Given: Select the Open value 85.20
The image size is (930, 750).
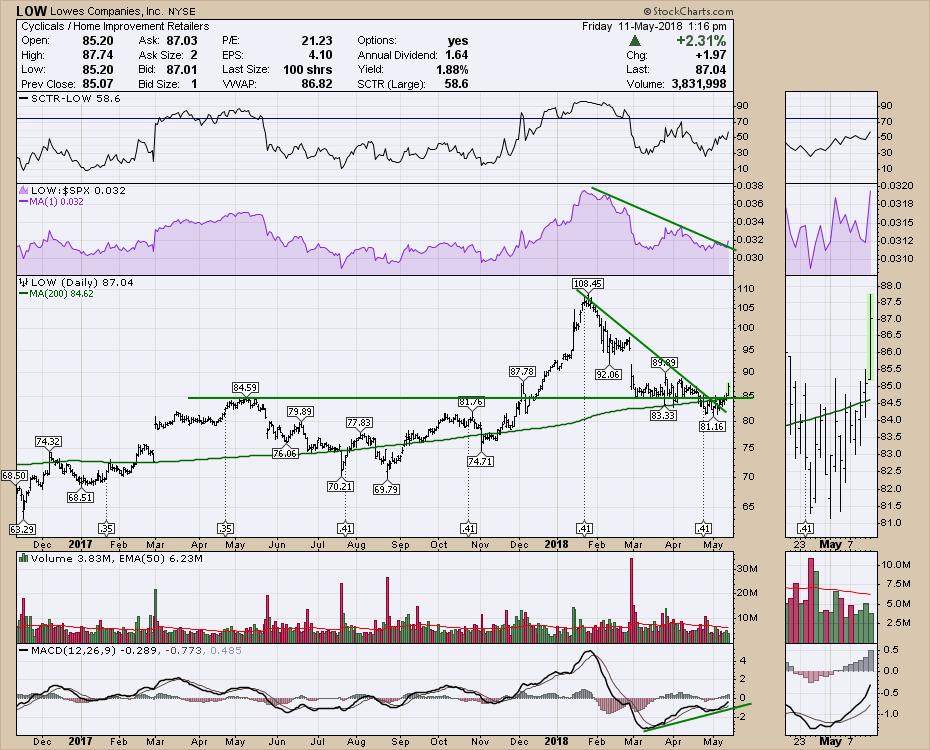Looking at the screenshot, I should 98,40.
